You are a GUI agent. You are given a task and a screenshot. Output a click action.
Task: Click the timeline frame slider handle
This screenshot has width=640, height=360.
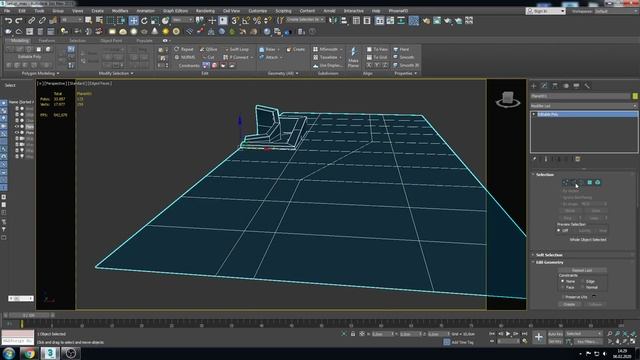[29, 315]
